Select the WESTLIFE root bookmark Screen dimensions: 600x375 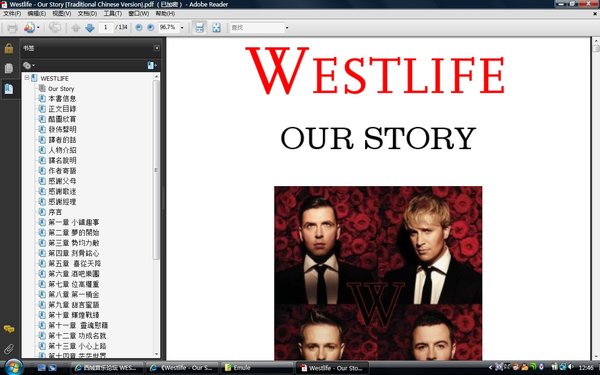(54, 78)
